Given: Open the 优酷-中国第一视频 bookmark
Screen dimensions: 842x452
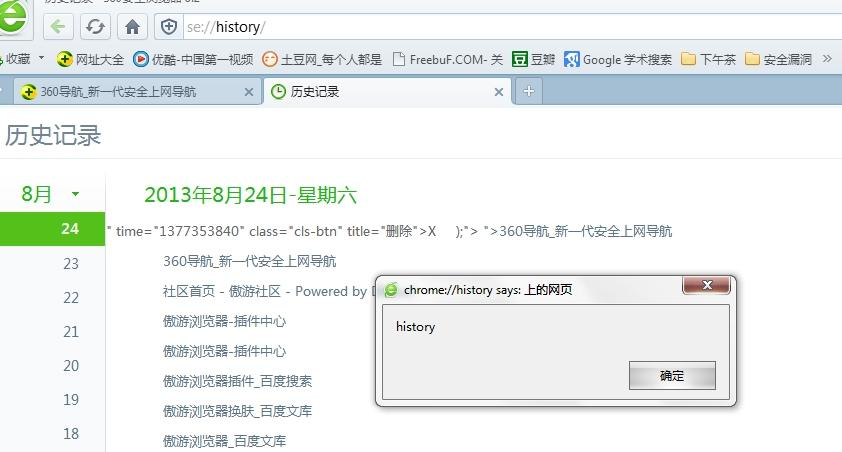Looking at the screenshot, I should (x=193, y=59).
